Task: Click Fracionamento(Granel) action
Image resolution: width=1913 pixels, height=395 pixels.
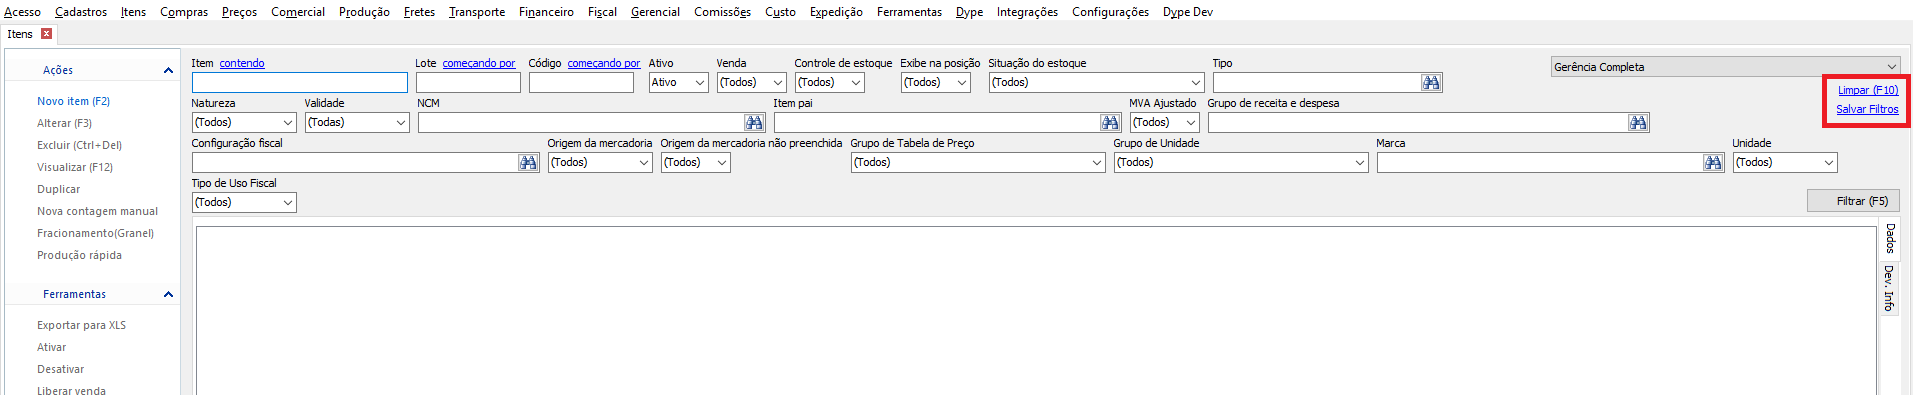Action: click(x=96, y=233)
